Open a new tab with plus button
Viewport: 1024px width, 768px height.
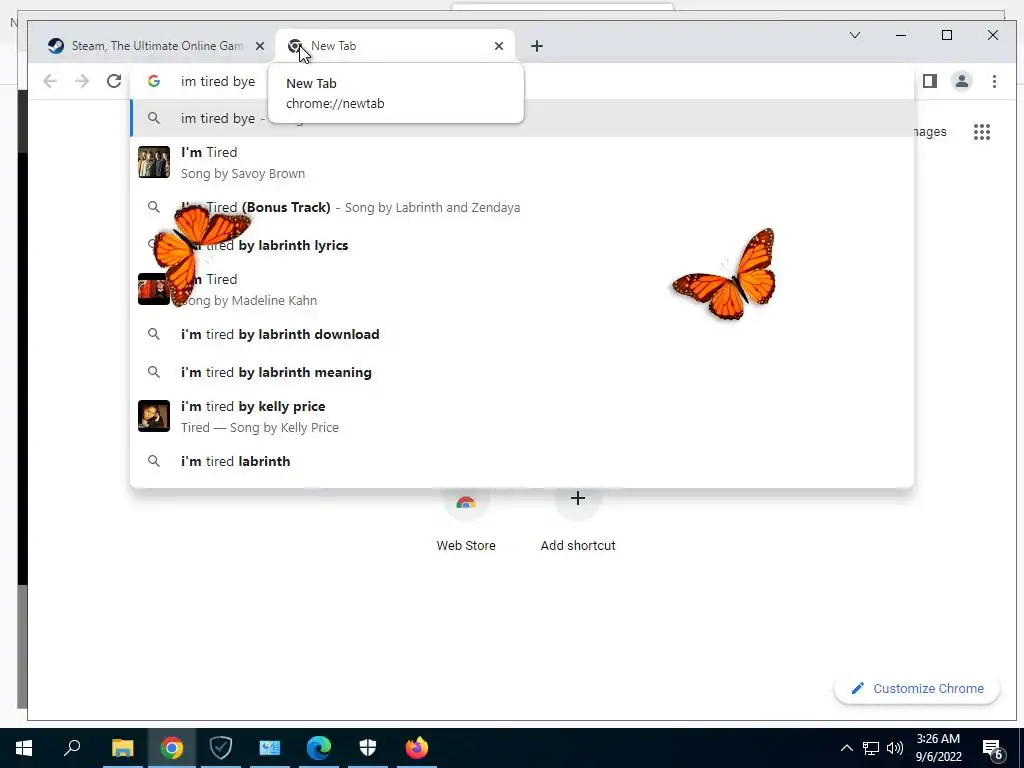537,46
